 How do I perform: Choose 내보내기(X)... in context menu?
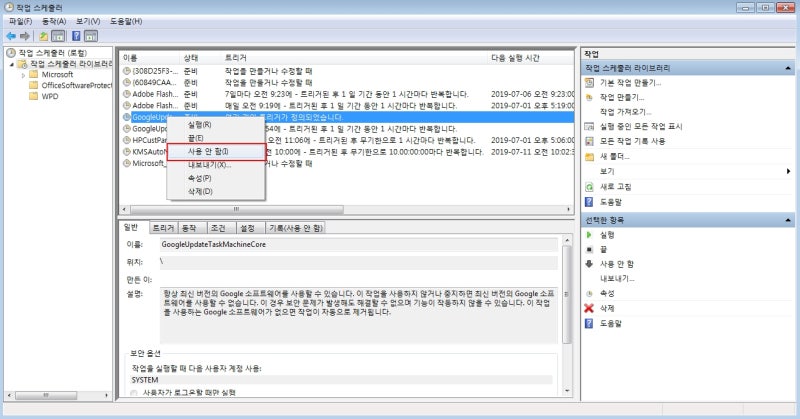pos(216,165)
